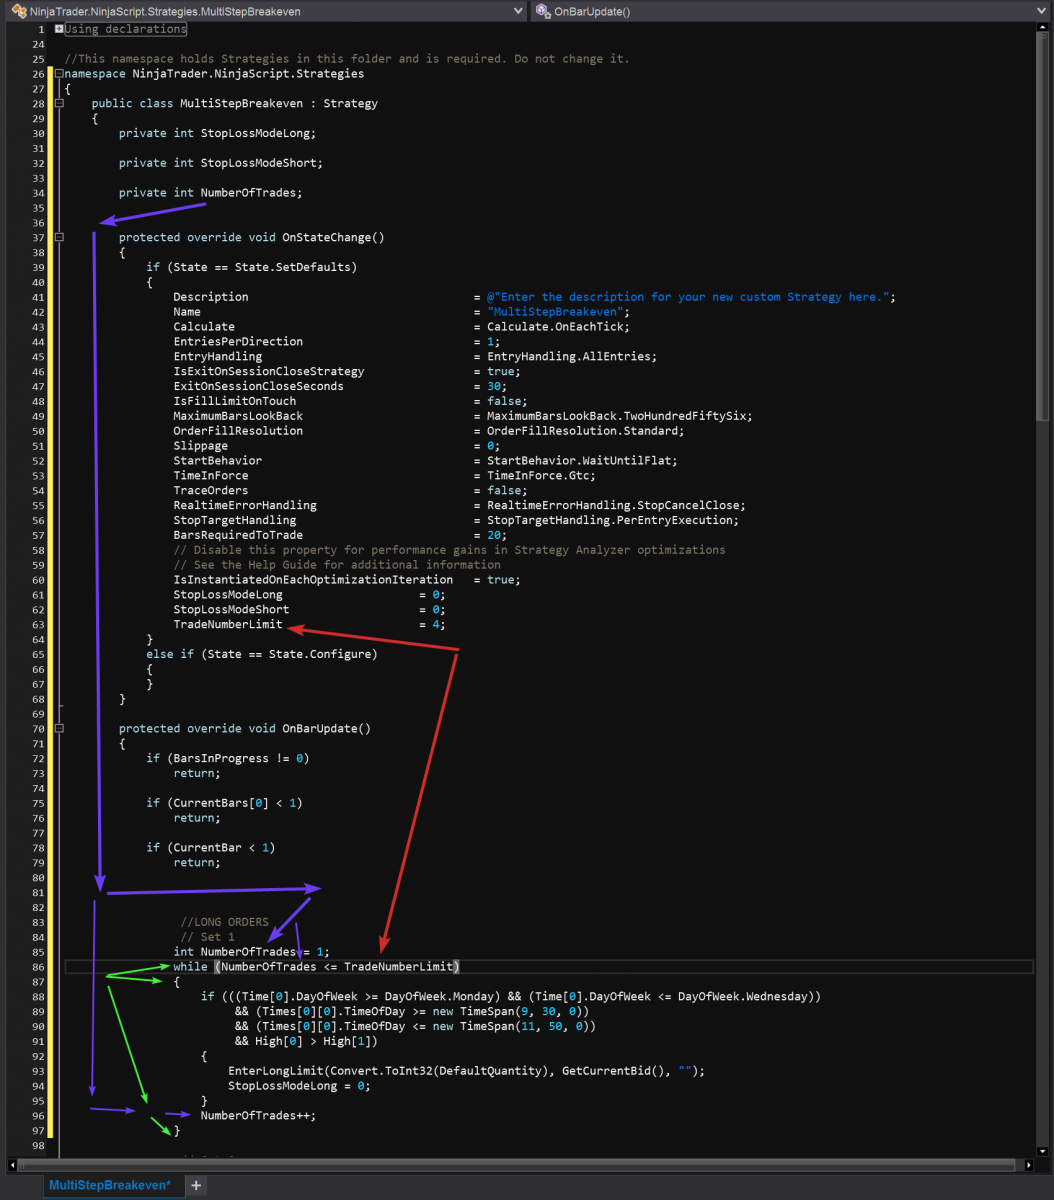Collapse the OnStateChange method fold
Image resolution: width=1054 pixels, height=1200 pixels.
57,237
